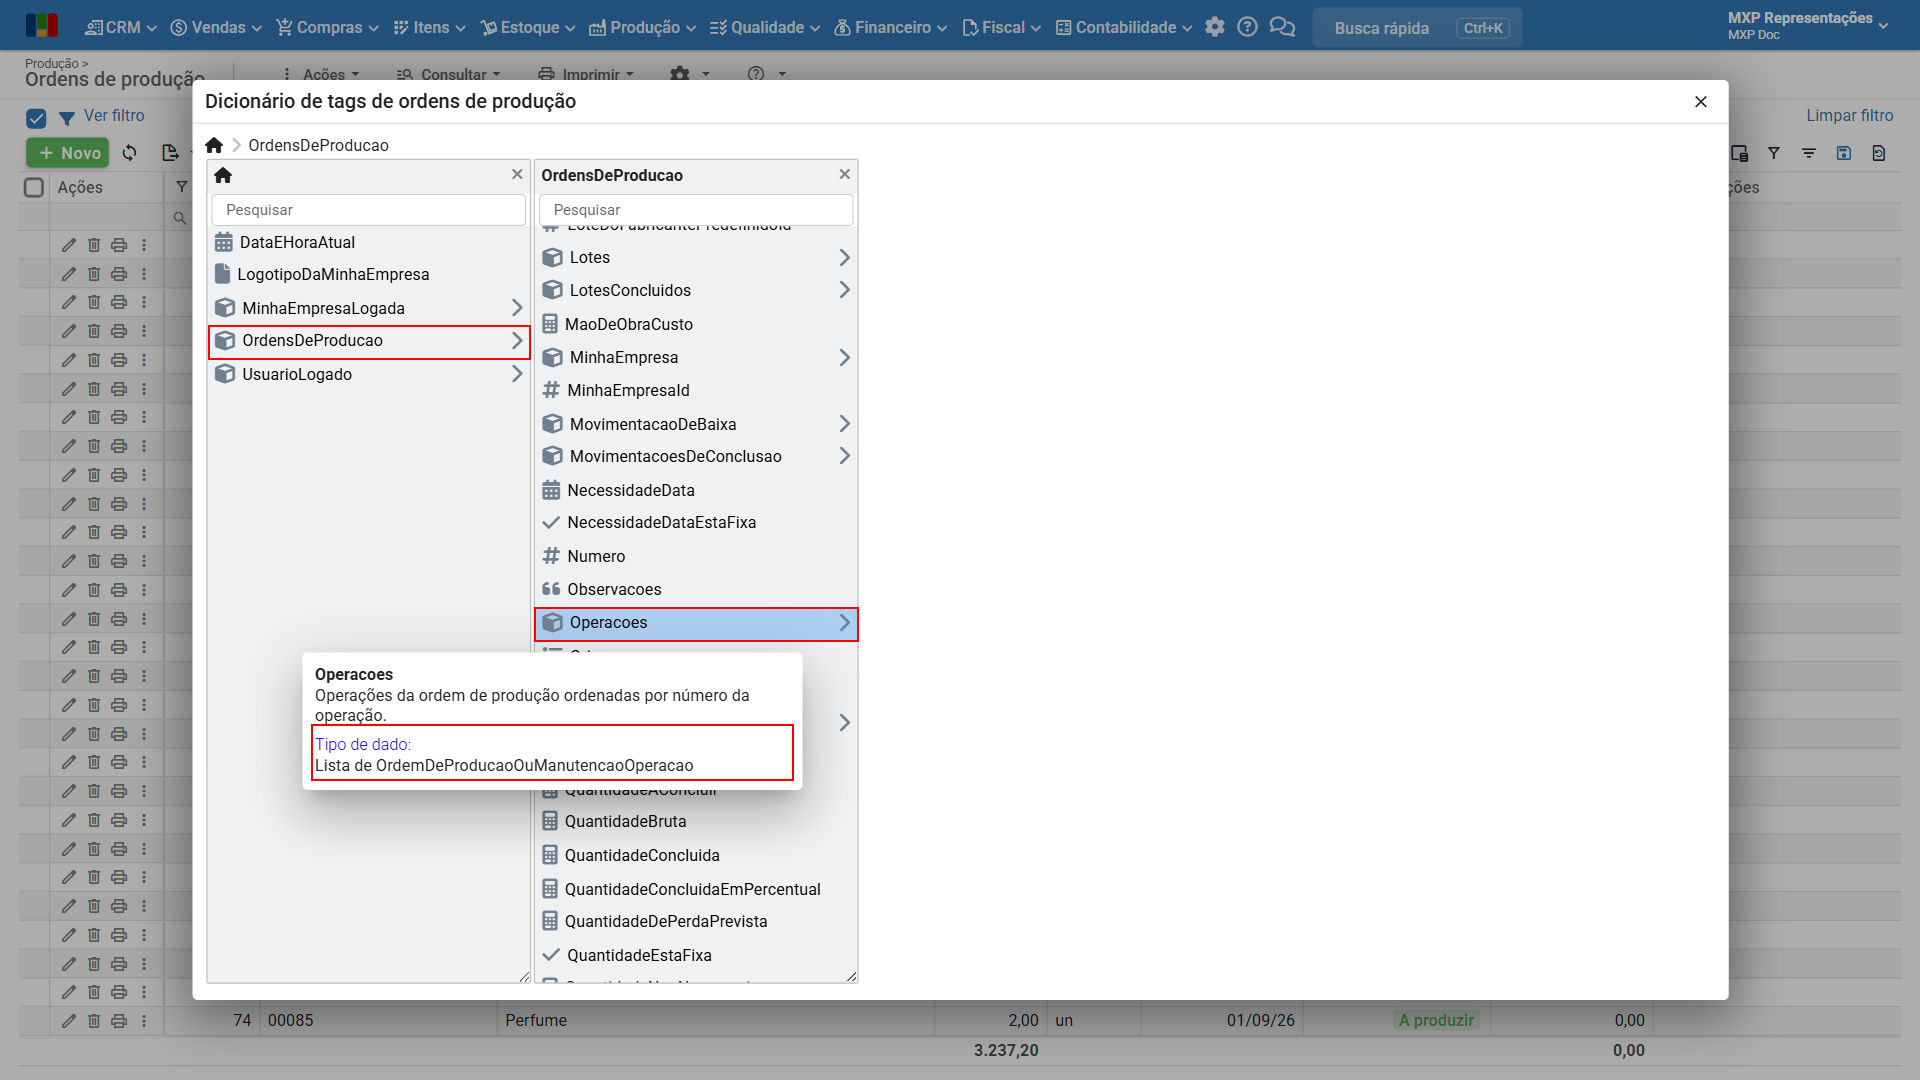The height and width of the screenshot is (1080, 1920).
Task: Open the settings gear in the top bar
Action: coord(1215,27)
